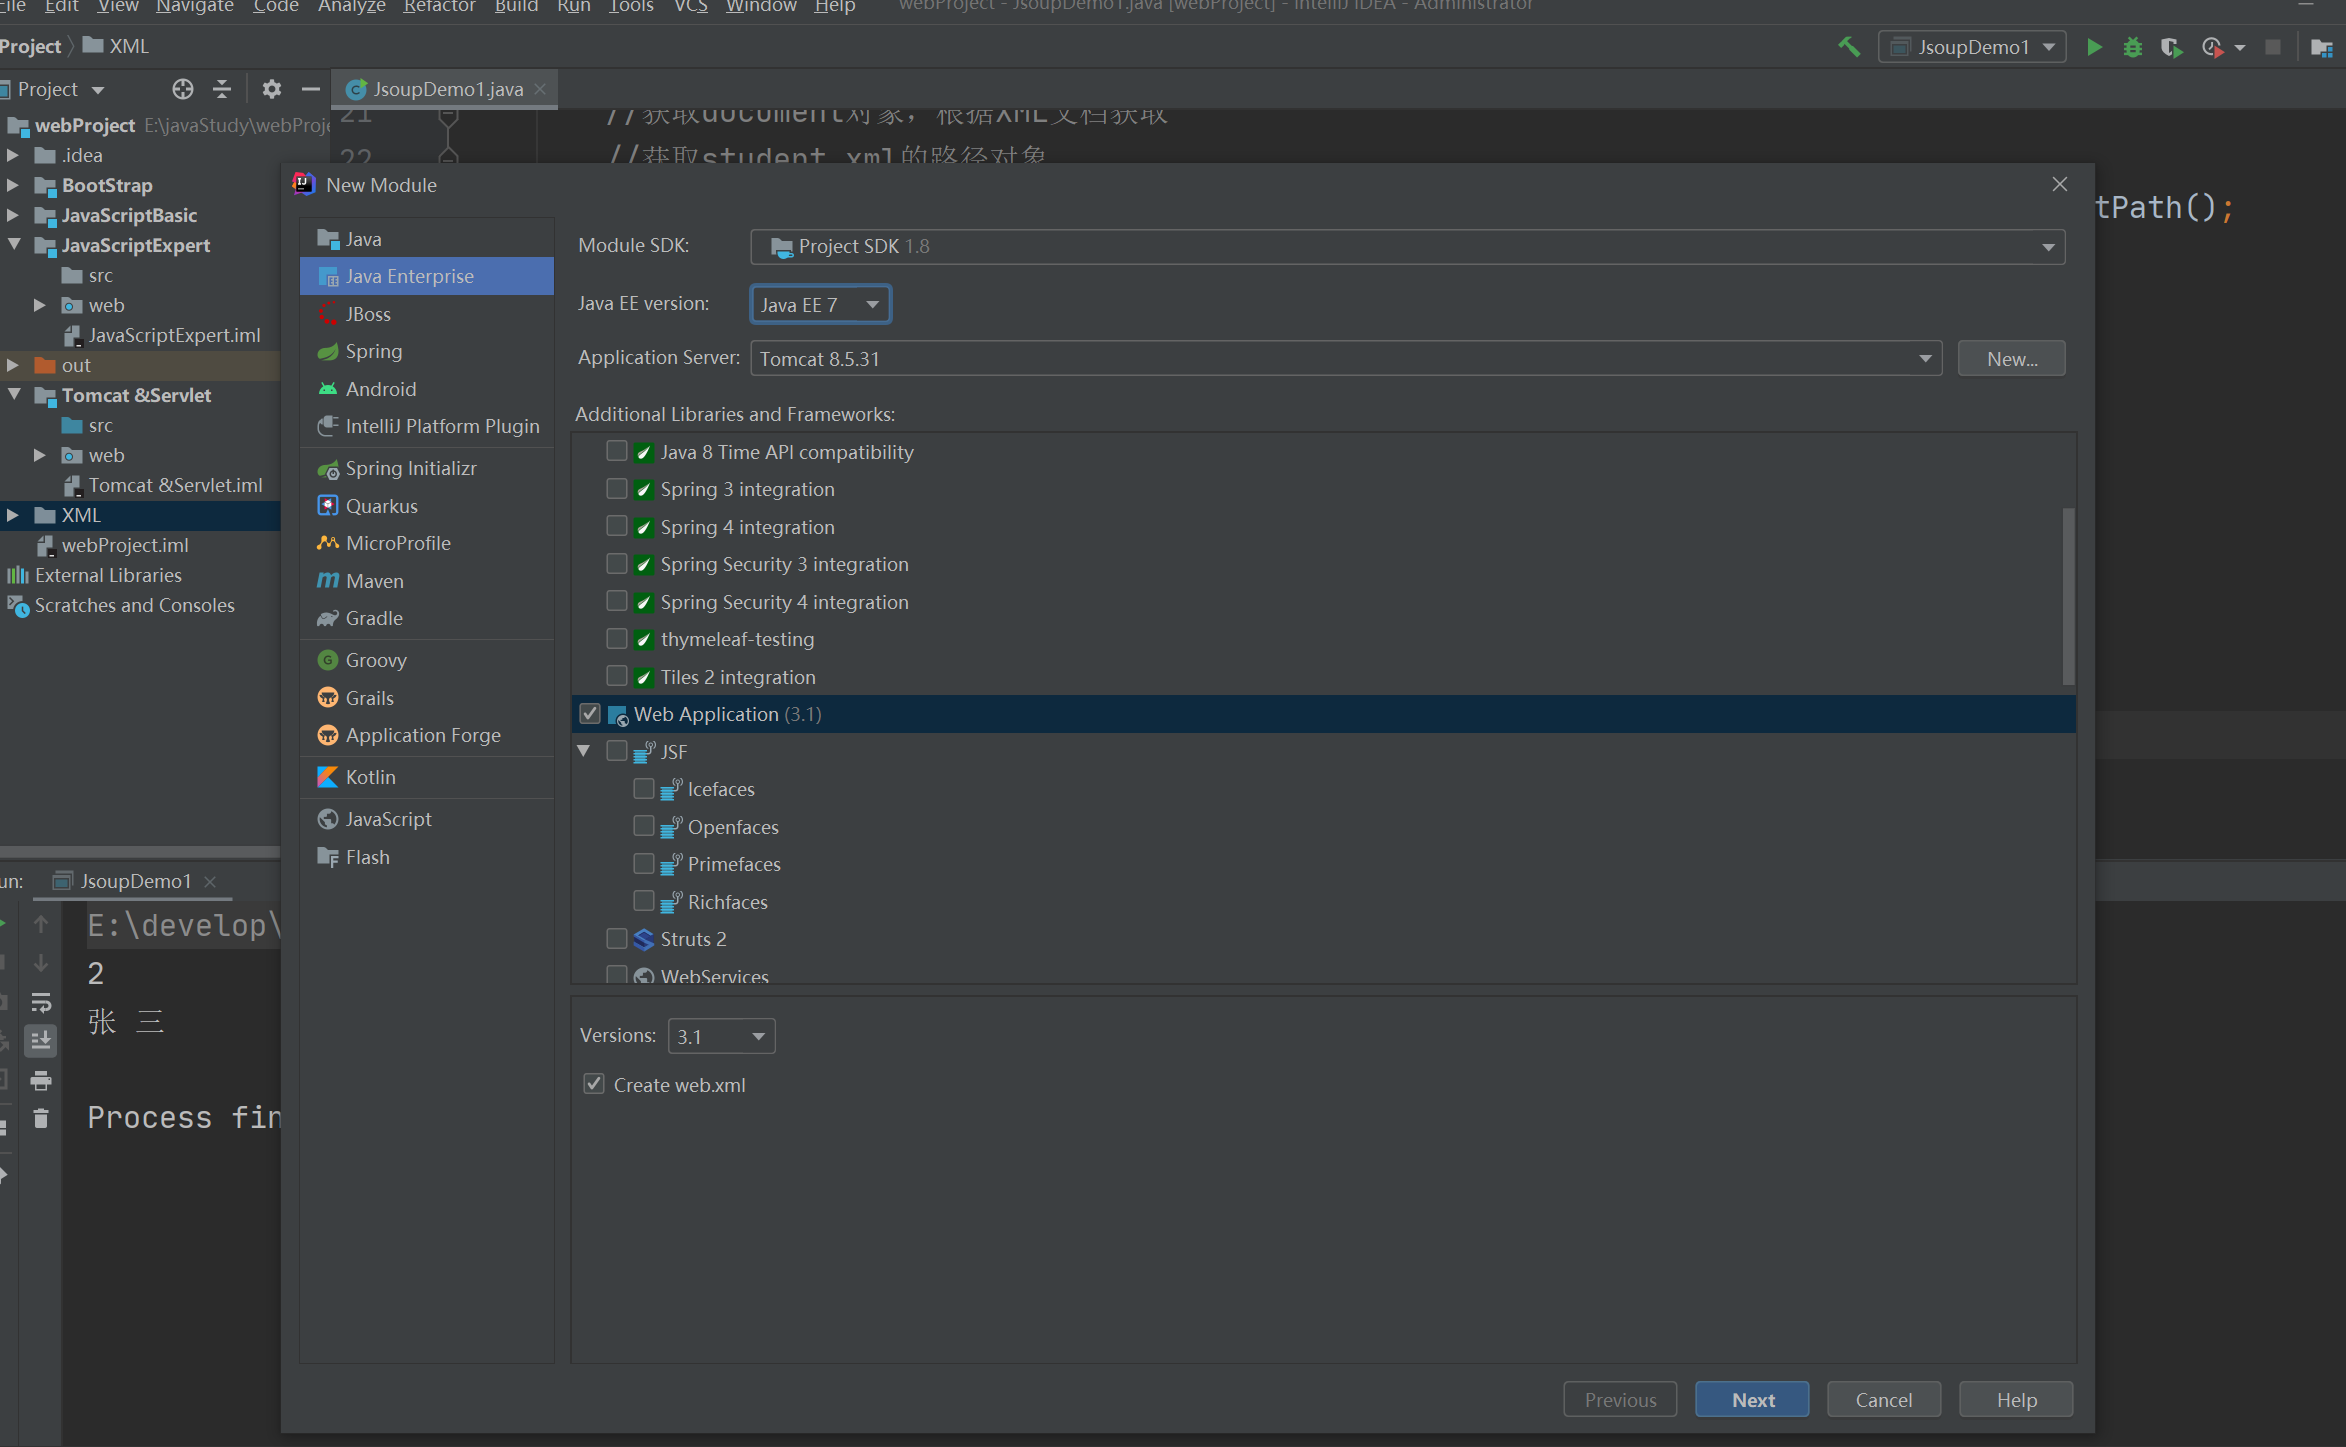Open the JsoupDemo1 run configuration dropdown

[x=1972, y=47]
